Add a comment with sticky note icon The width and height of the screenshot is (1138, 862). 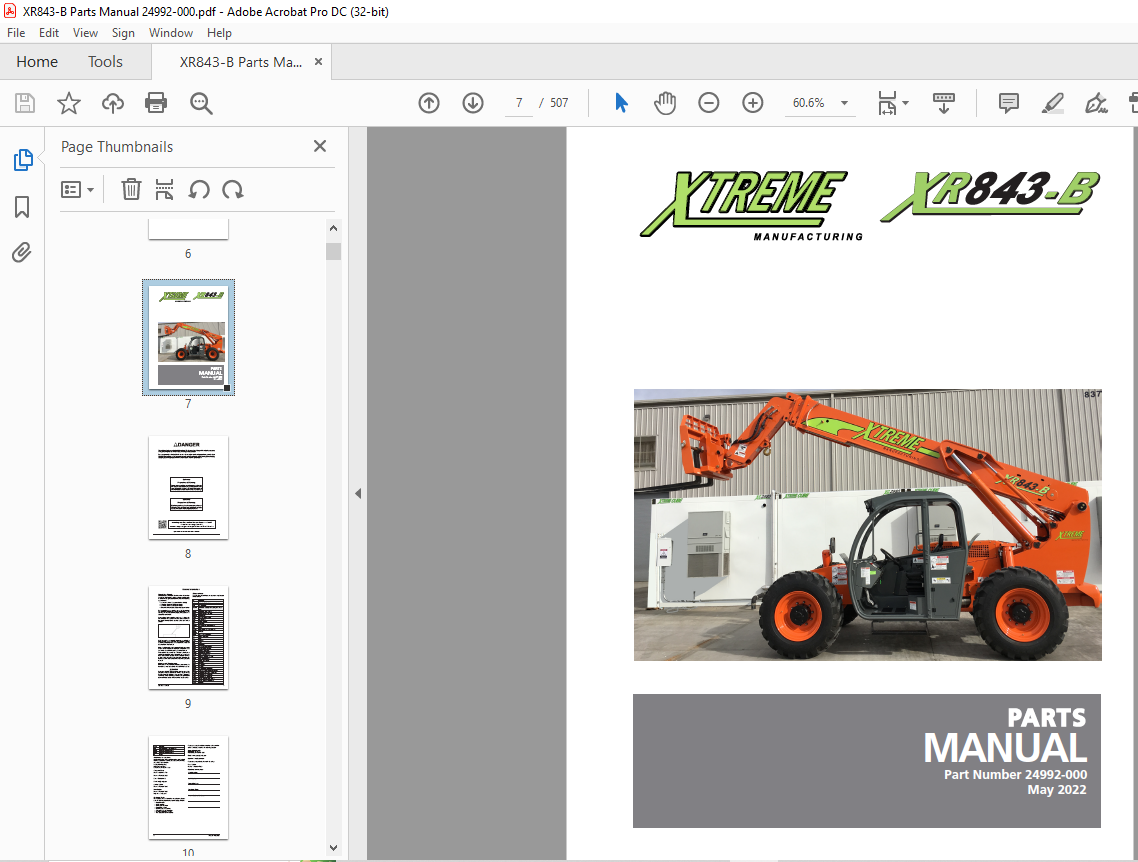pos(1009,103)
